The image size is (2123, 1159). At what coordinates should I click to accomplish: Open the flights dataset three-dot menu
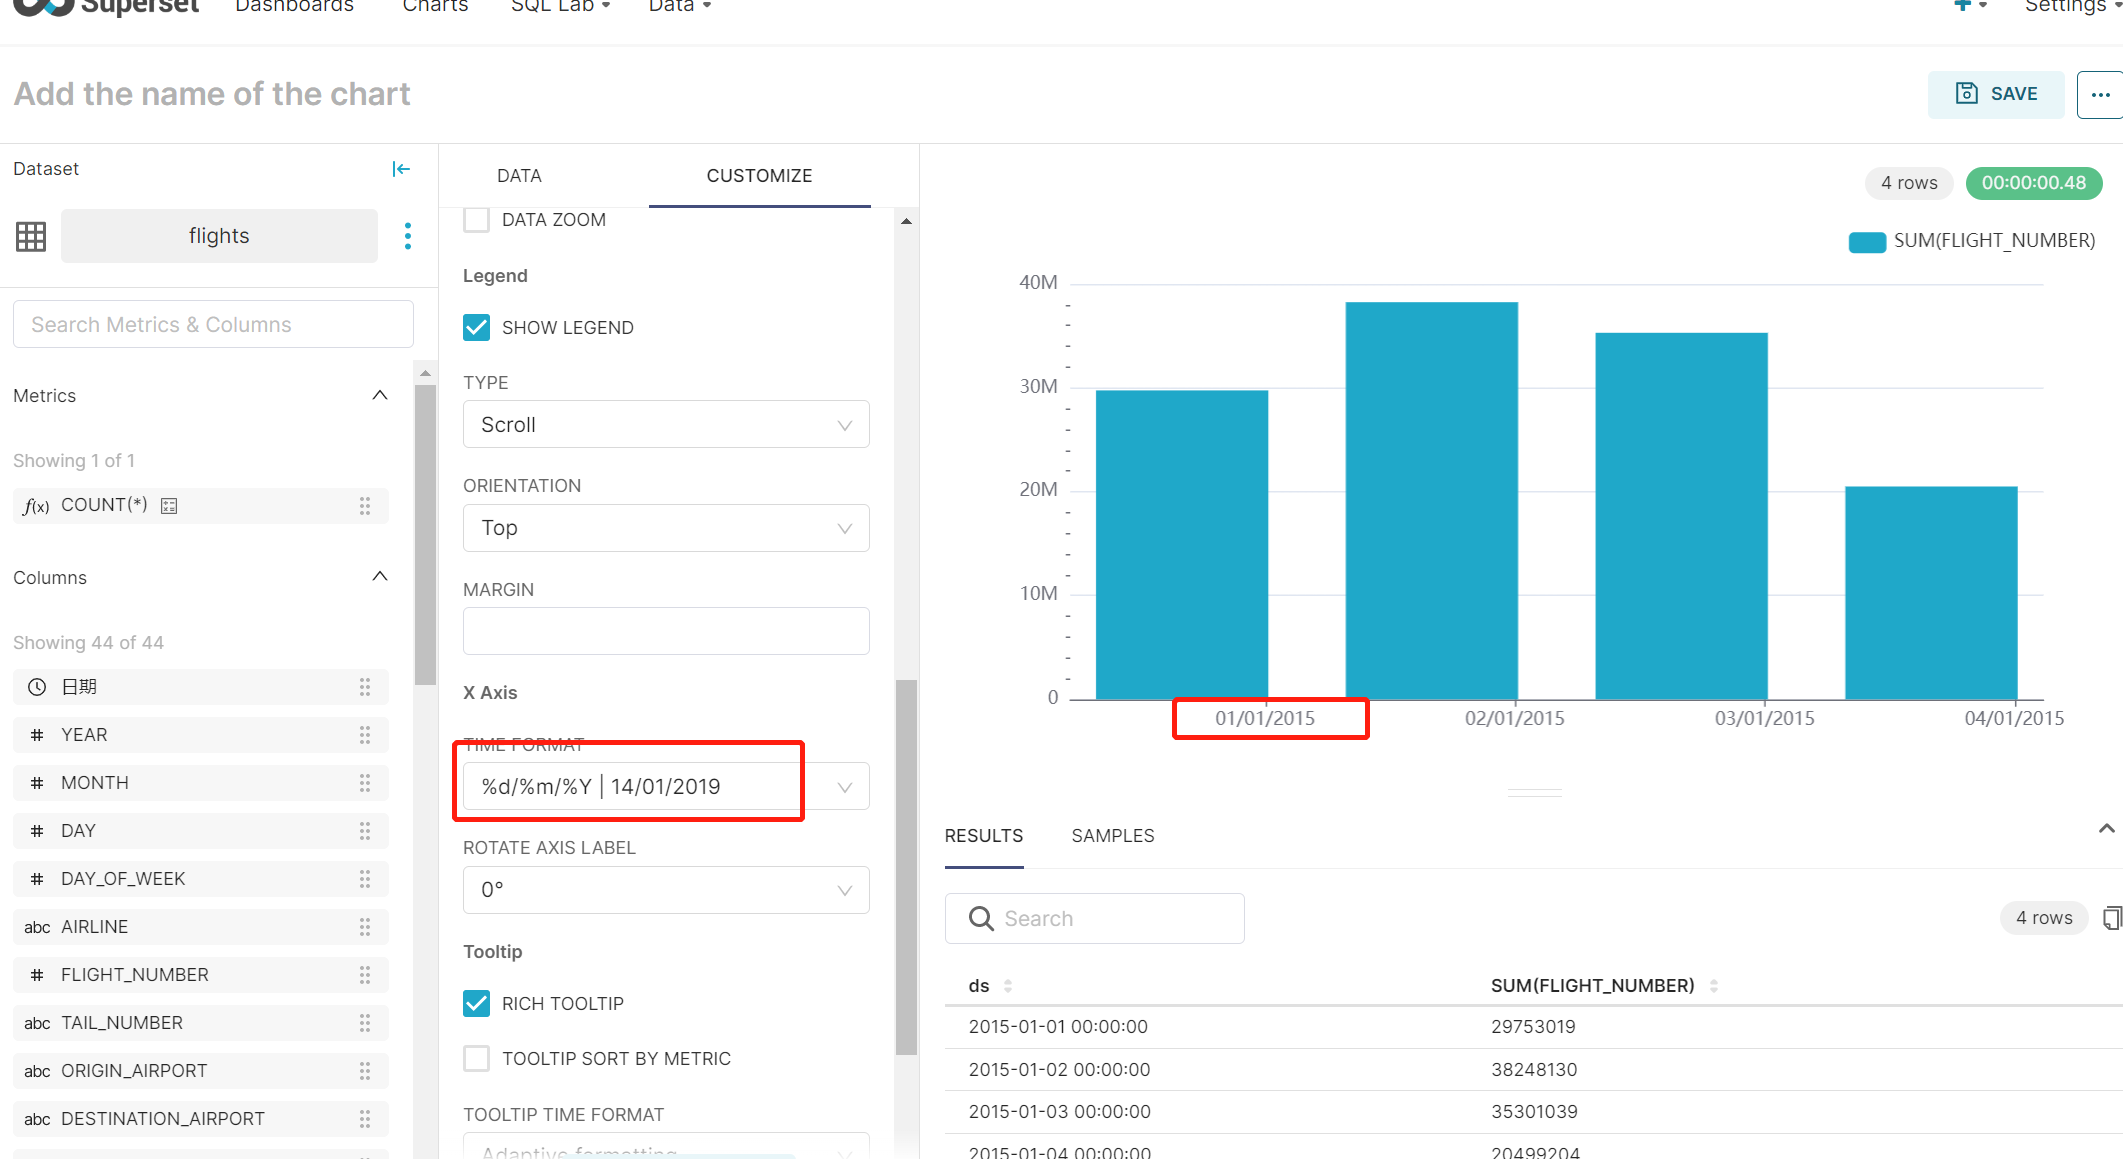(407, 236)
